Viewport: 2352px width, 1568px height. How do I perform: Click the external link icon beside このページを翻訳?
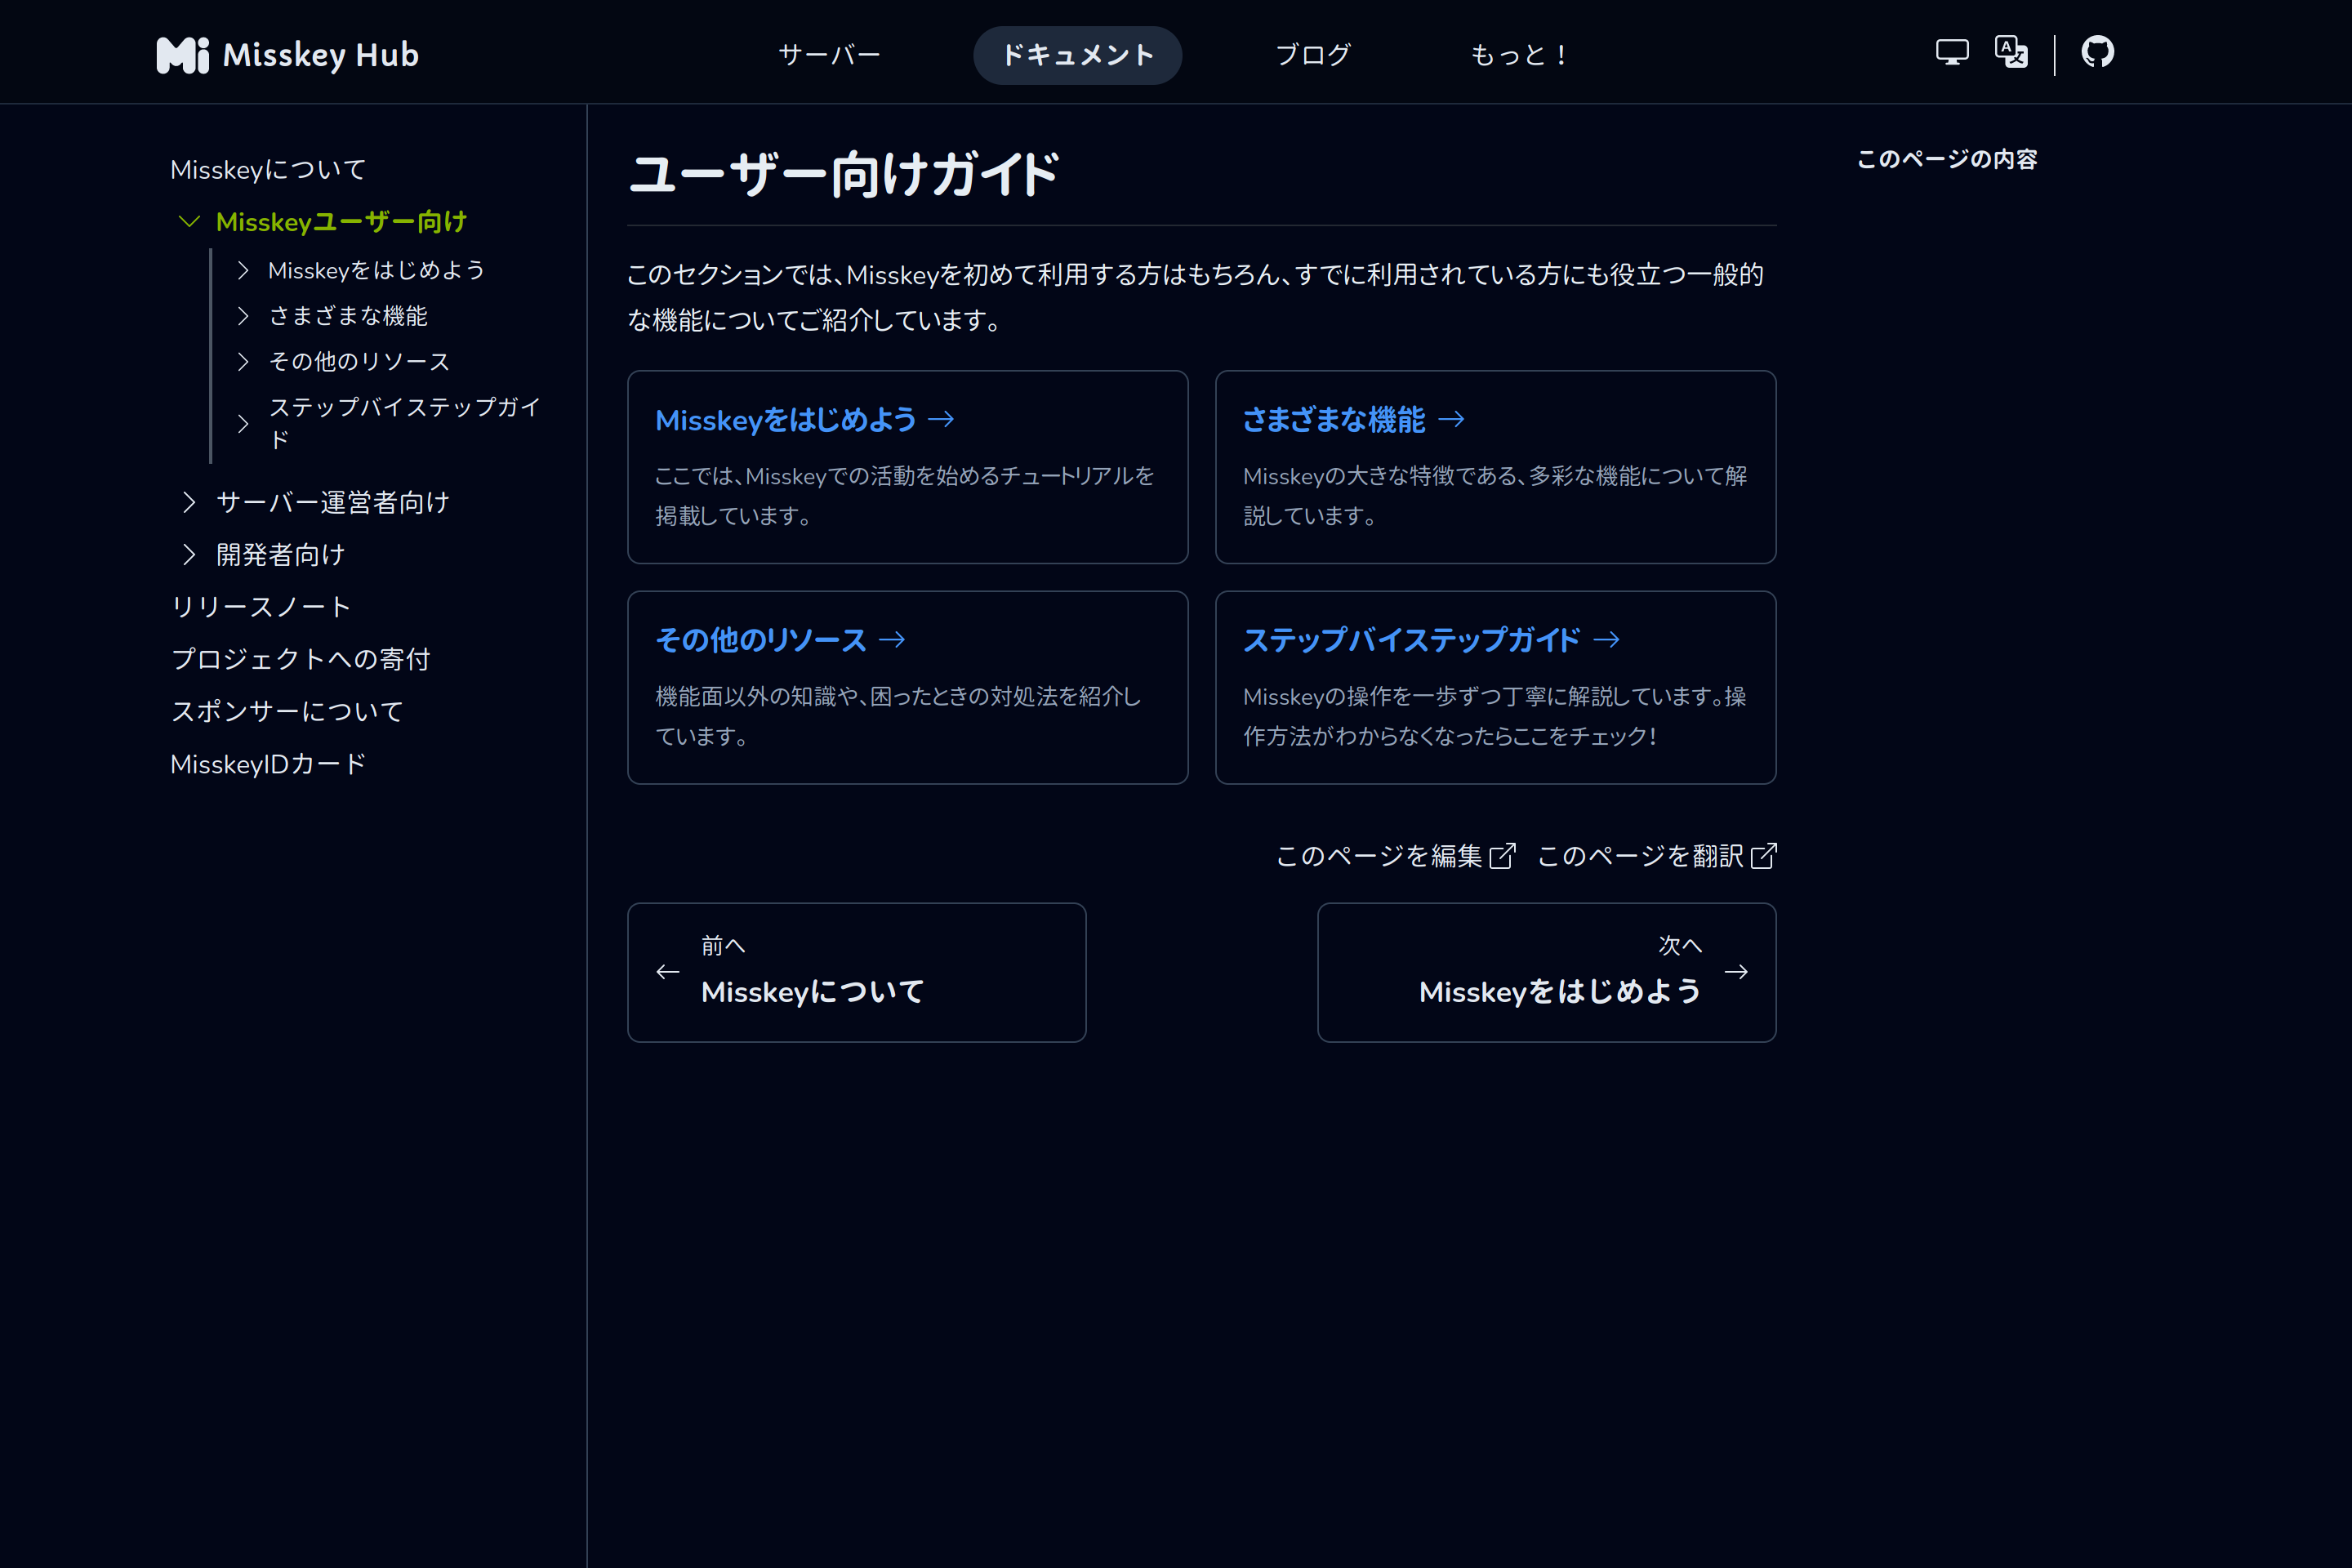click(1763, 856)
